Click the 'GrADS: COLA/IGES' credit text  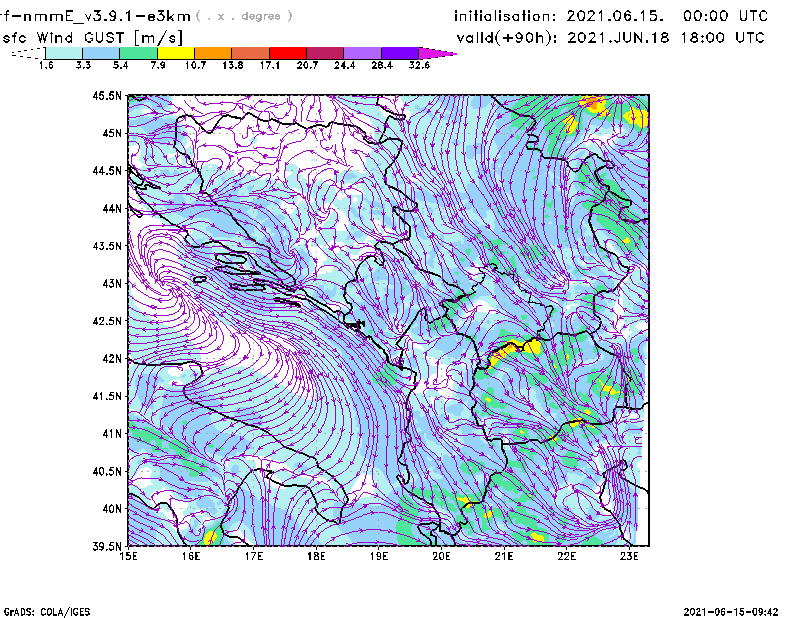click(47, 612)
